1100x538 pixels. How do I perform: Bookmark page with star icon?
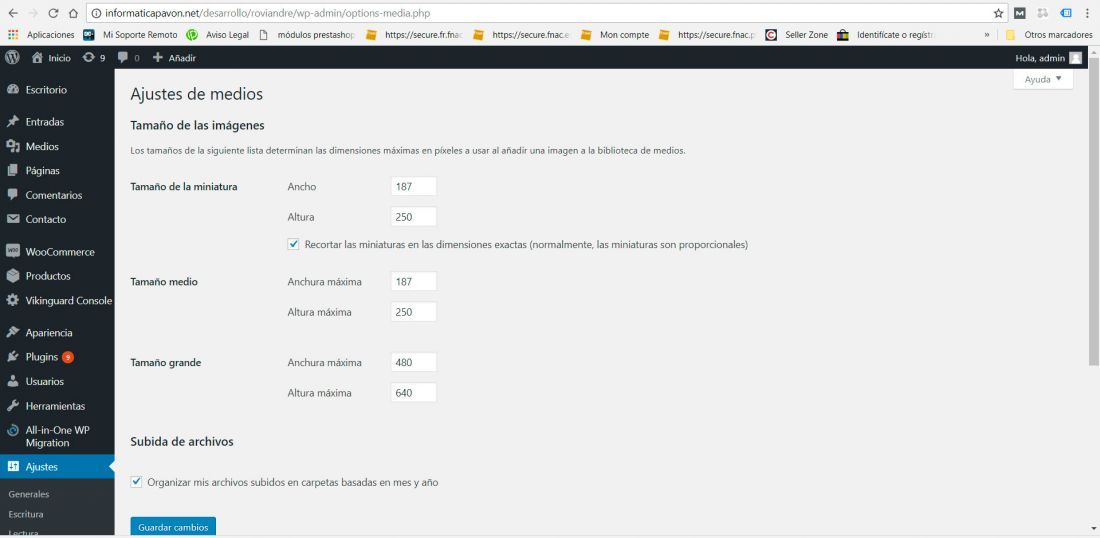coord(998,13)
